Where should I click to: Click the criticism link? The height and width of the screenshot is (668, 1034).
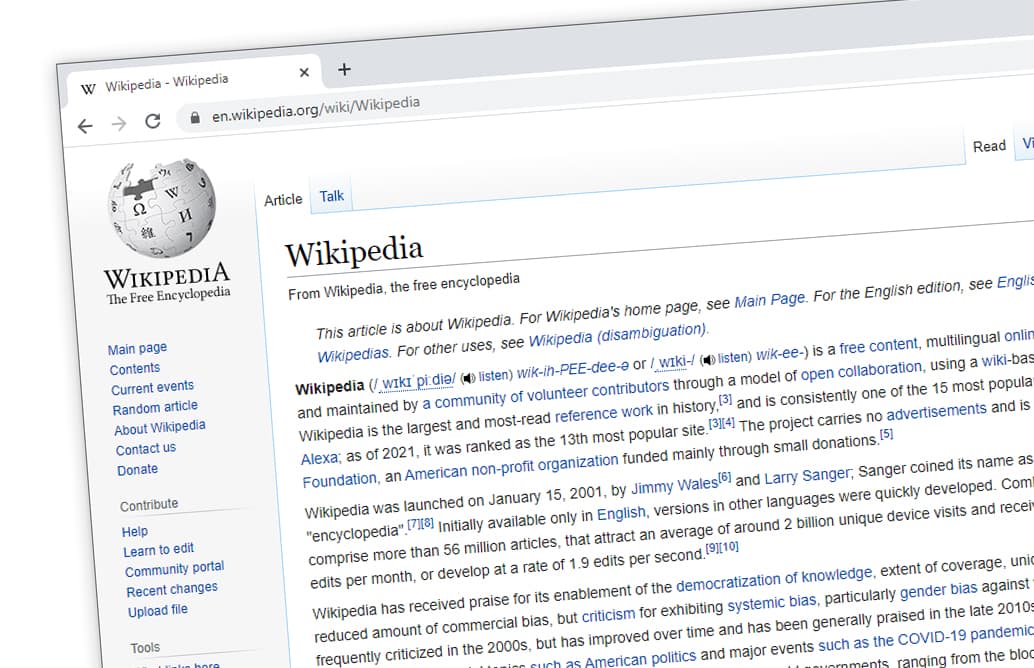pyautogui.click(x=608, y=615)
